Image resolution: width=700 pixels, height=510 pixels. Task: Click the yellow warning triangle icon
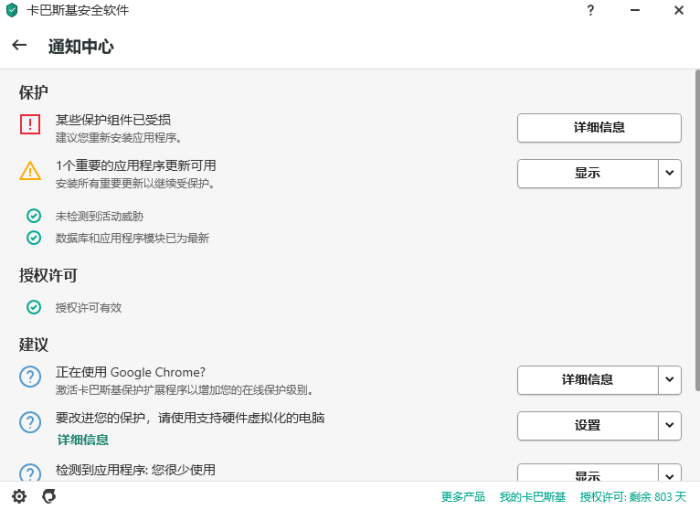[x=30, y=171]
